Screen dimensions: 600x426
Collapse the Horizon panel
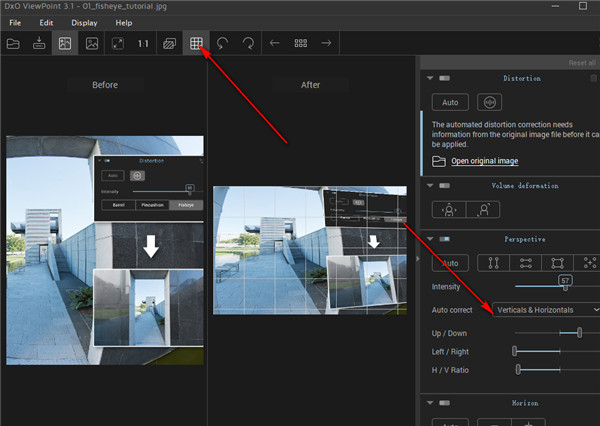click(x=430, y=402)
